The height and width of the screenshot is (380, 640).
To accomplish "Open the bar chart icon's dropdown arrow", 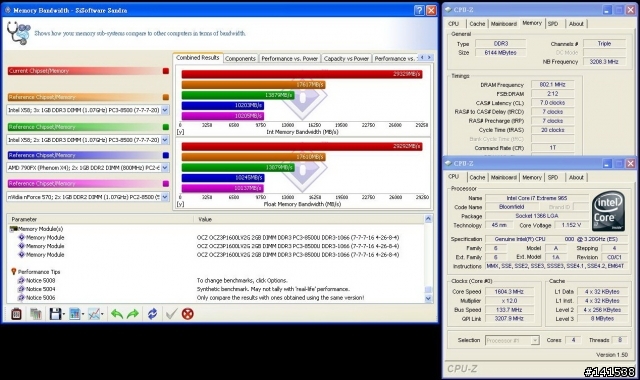I will click(x=83, y=314).
